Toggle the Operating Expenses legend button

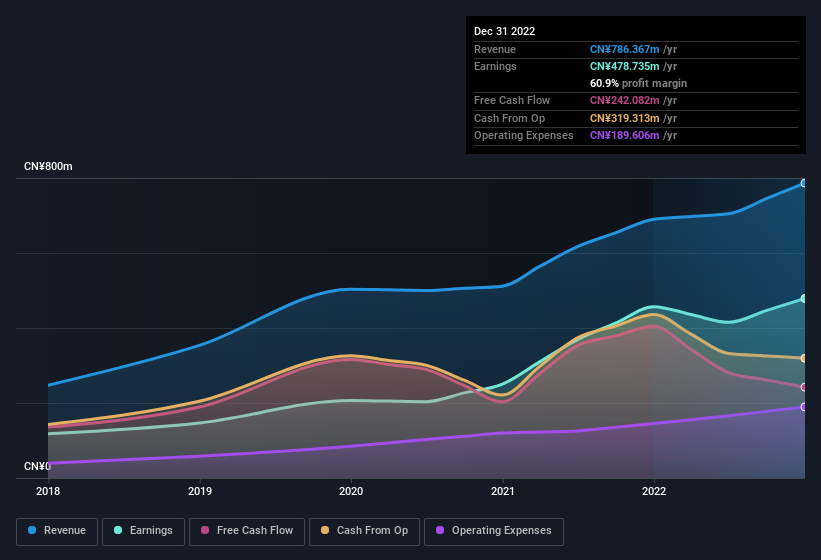[x=494, y=531]
